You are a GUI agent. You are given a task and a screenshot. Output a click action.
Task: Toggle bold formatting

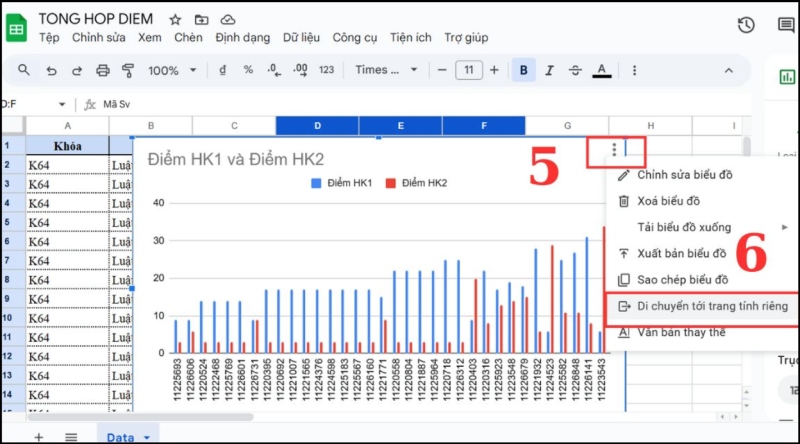[523, 70]
